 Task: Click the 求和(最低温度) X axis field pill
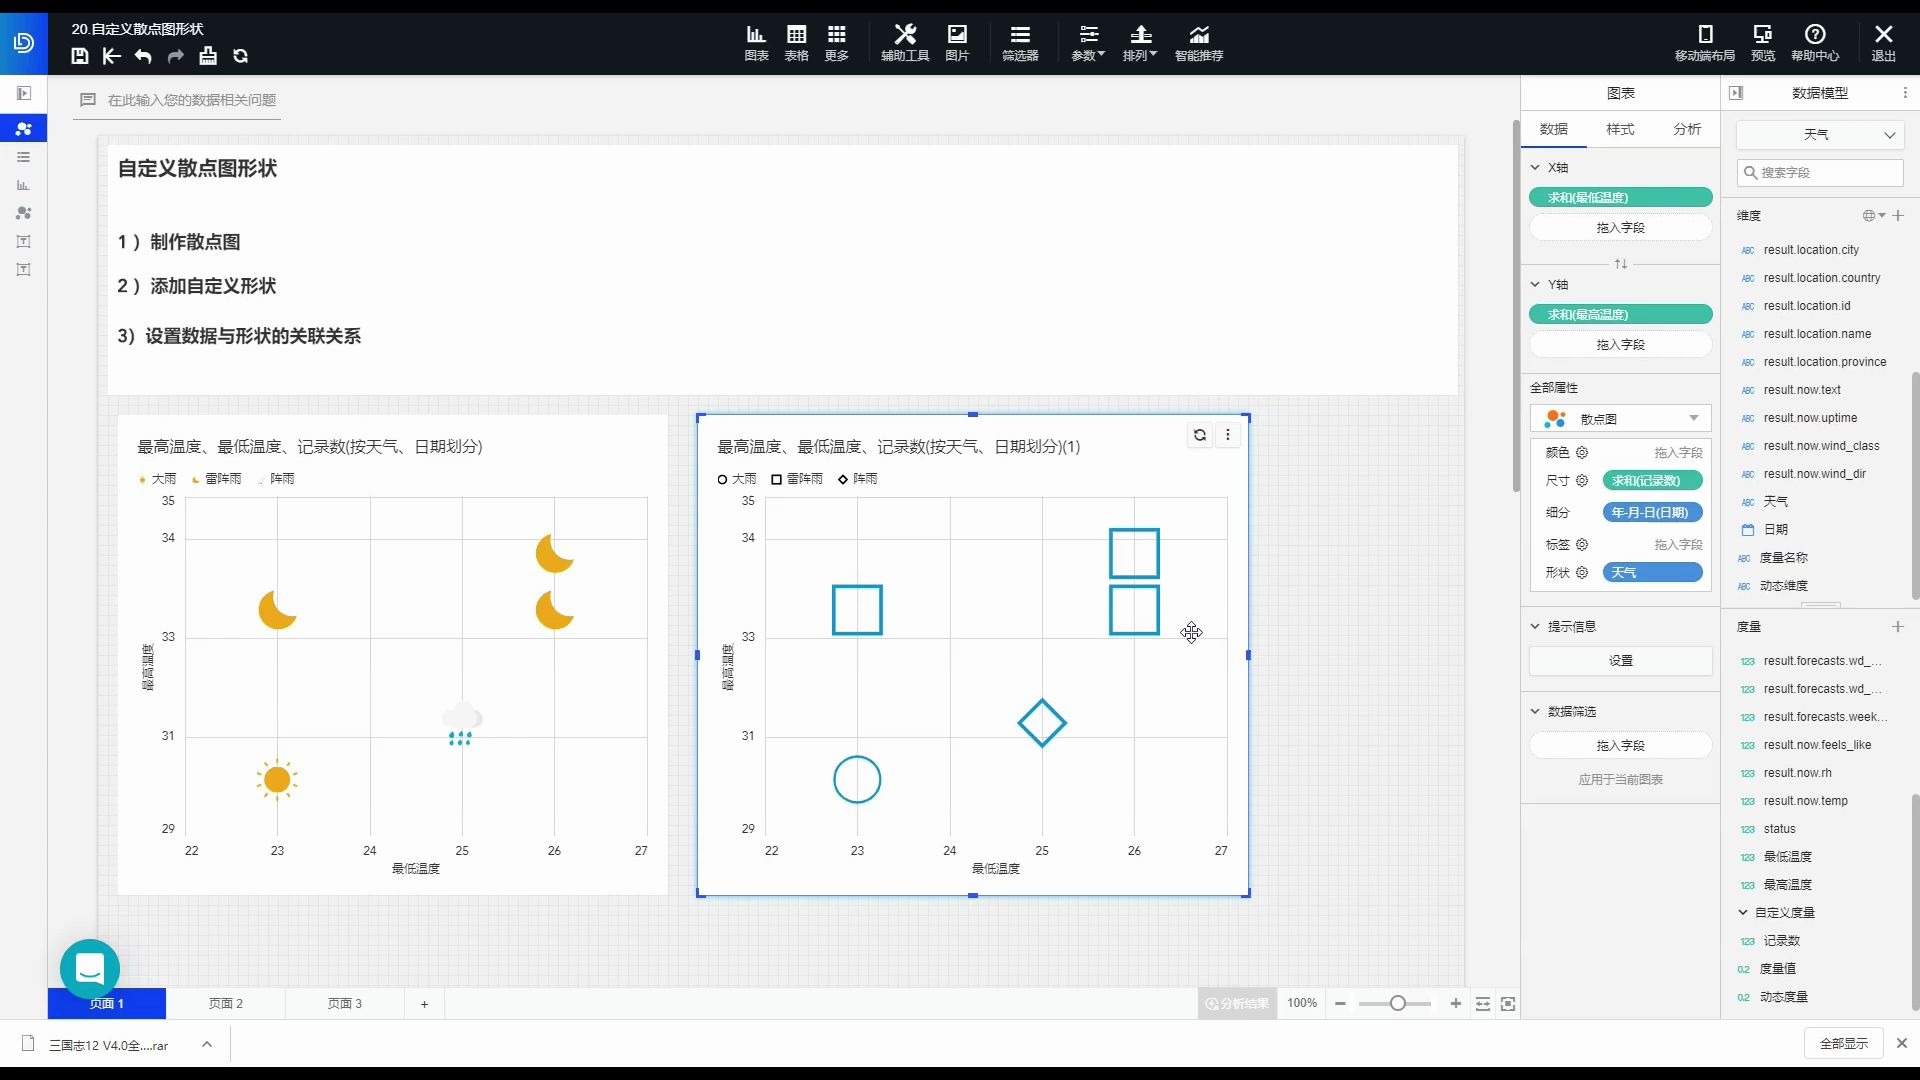pos(1621,198)
